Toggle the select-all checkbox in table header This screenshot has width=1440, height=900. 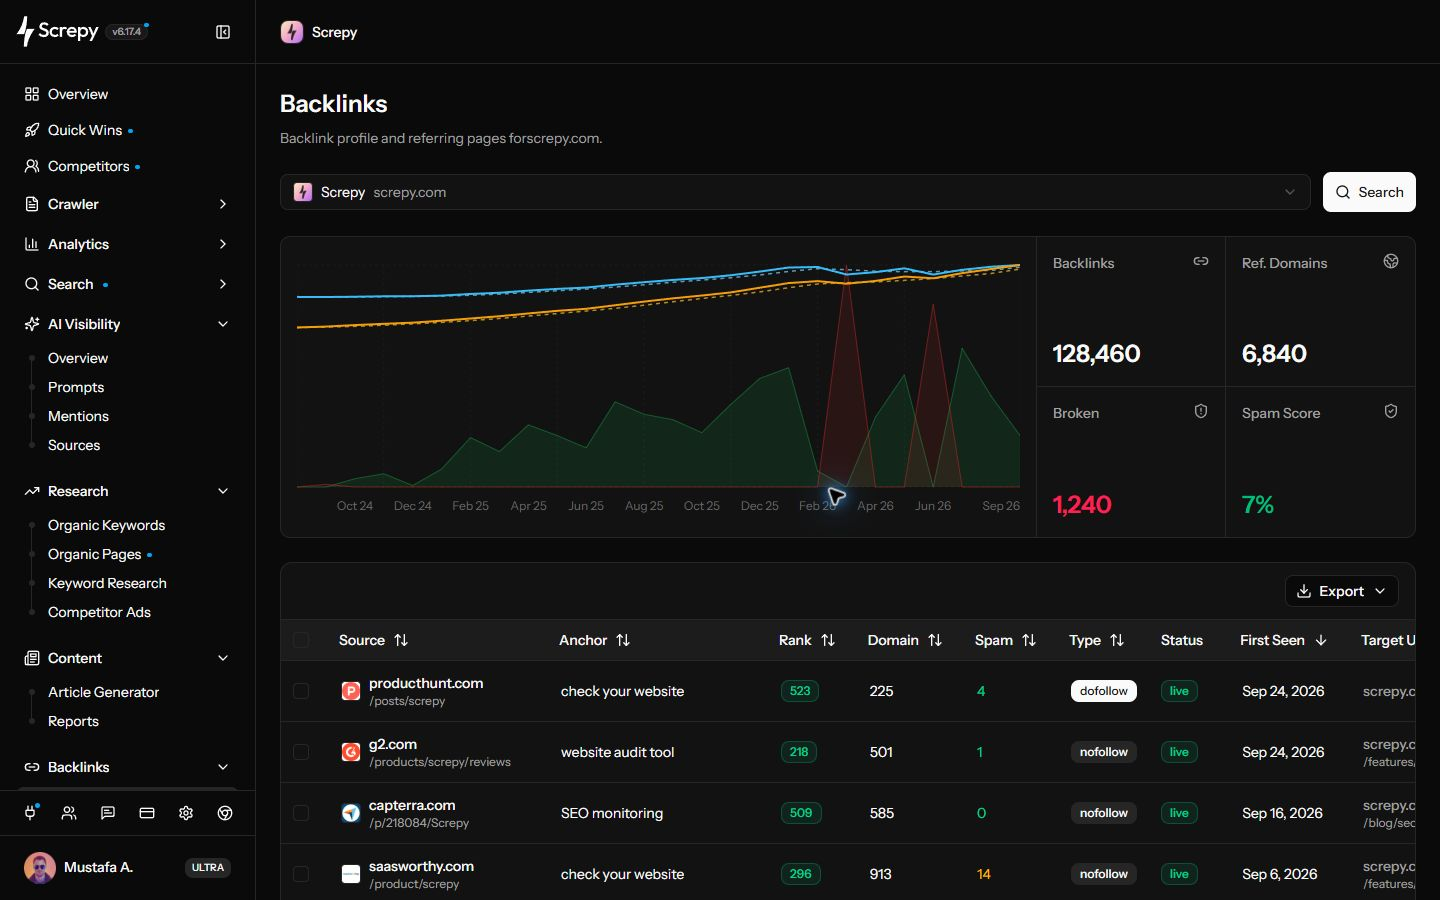pyautogui.click(x=301, y=640)
